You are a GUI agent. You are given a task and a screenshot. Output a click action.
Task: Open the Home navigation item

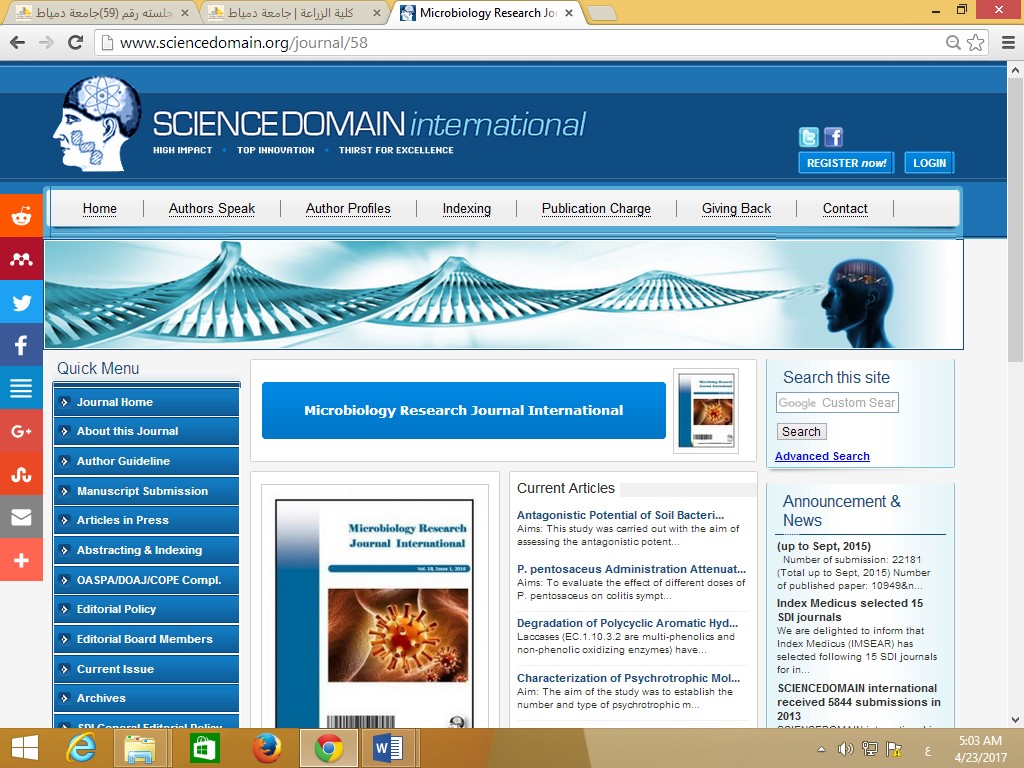coord(99,208)
